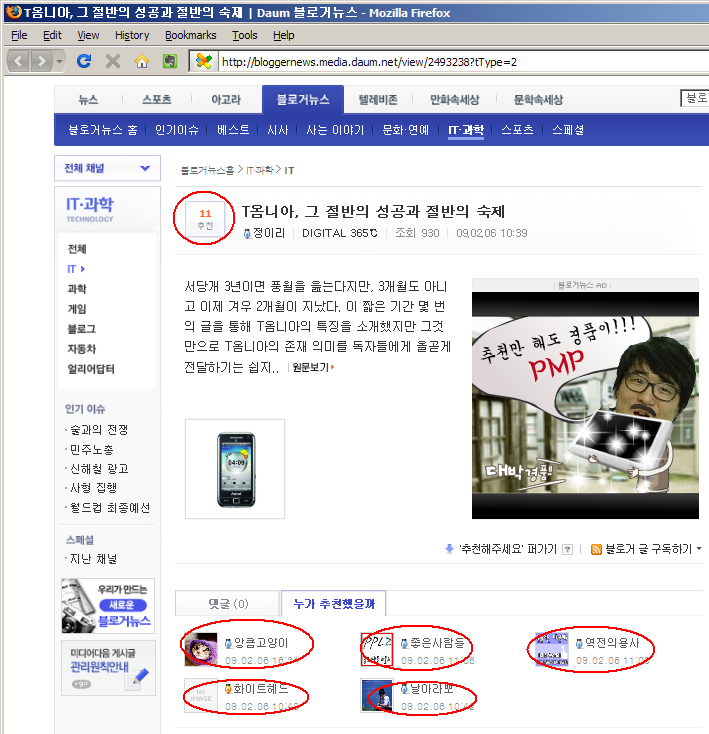Image resolution: width=709 pixels, height=734 pixels.
Task: Click the question-mark help icon beside 퍼가기
Action: coord(568,550)
